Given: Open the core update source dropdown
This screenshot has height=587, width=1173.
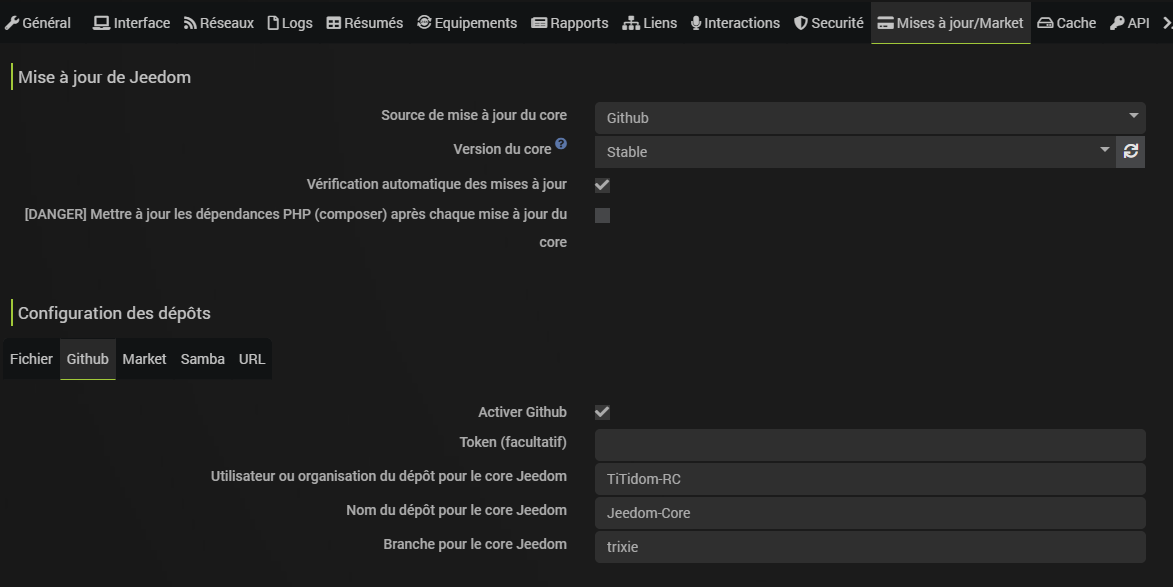Looking at the screenshot, I should [869, 118].
